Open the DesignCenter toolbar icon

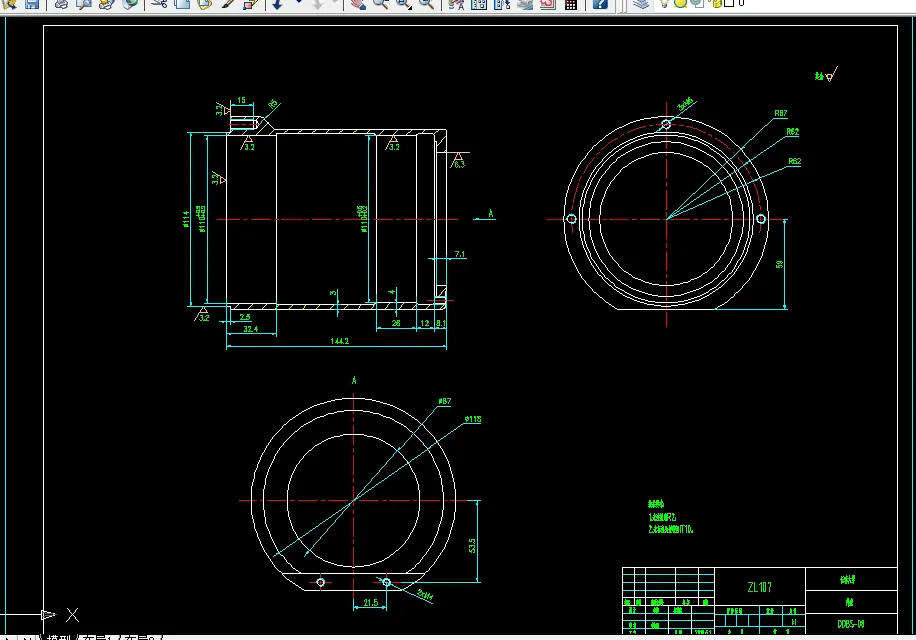(478, 4)
